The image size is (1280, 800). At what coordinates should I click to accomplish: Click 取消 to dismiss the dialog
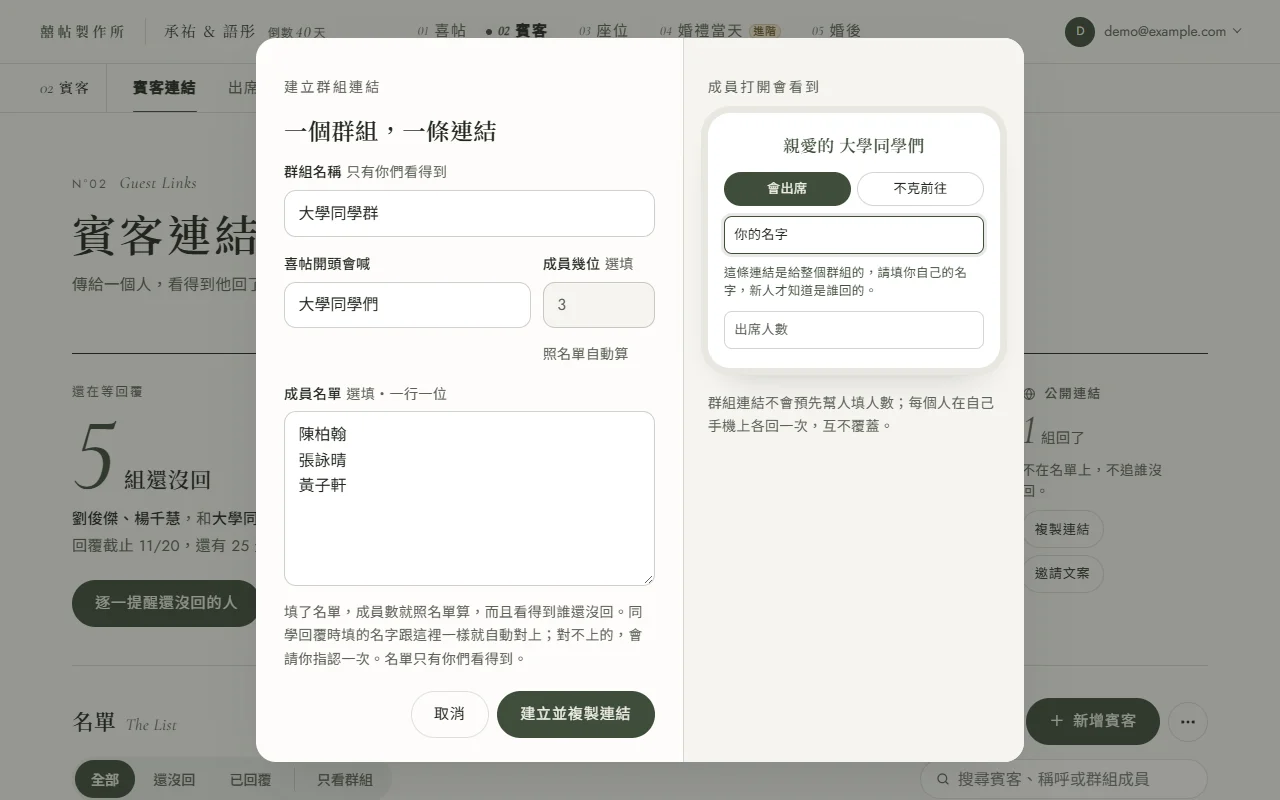point(450,714)
